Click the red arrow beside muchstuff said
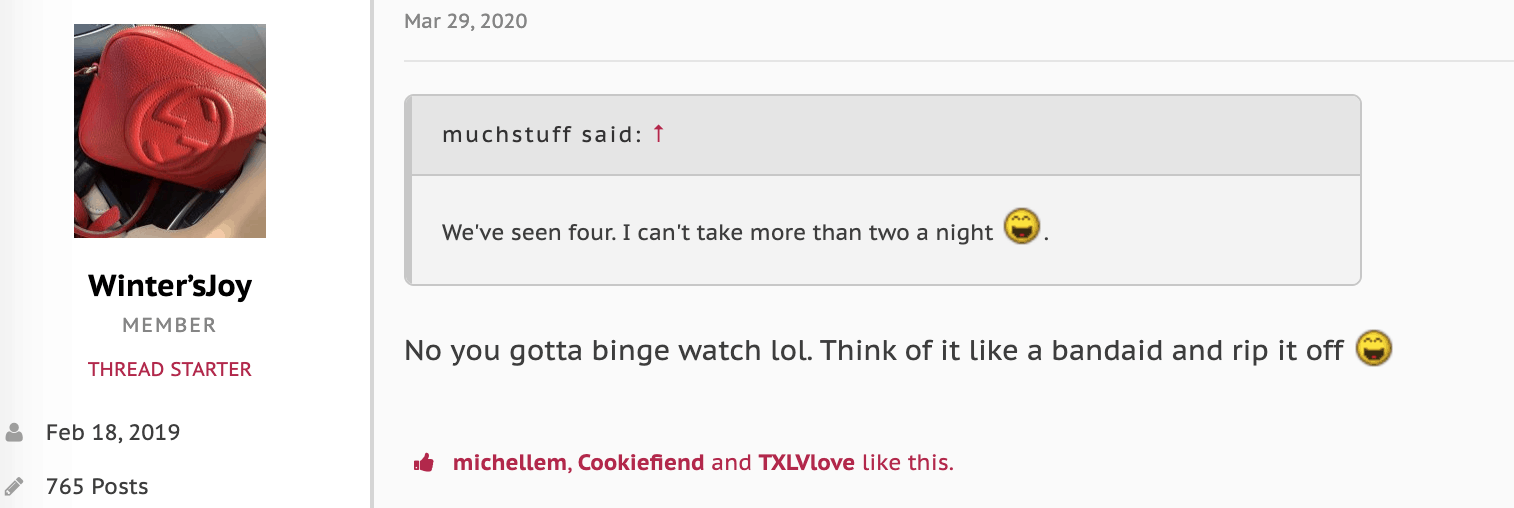The width and height of the screenshot is (1514, 508). click(658, 134)
